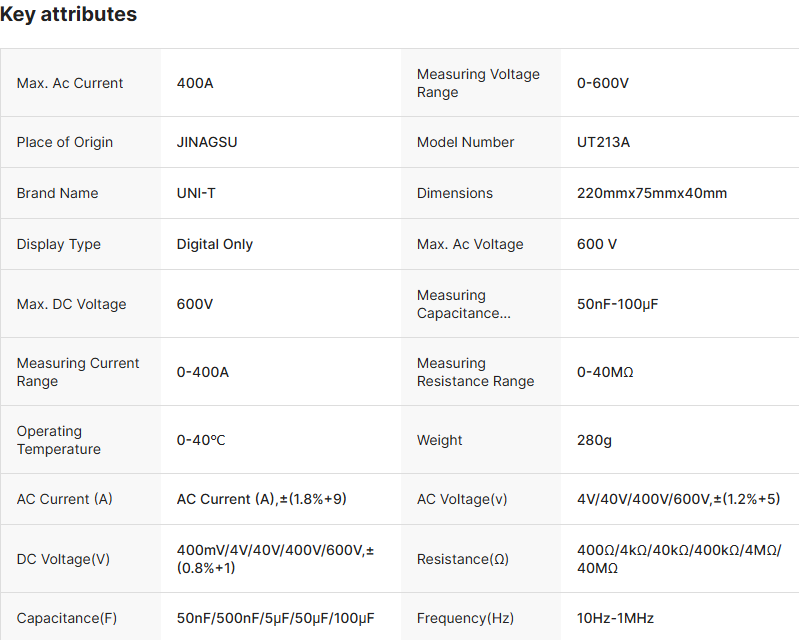Viewport: 799px width, 640px height.
Task: Click the UT213A model number value
Action: (x=604, y=142)
